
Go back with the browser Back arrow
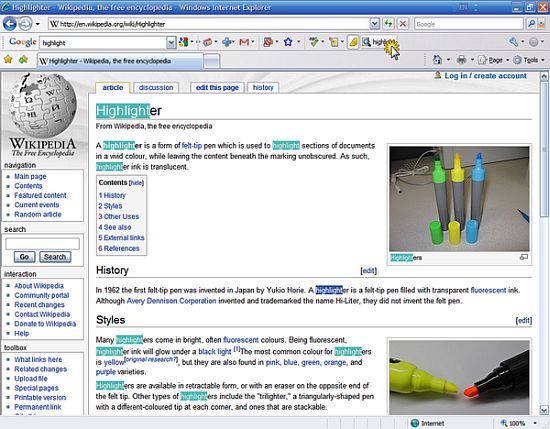(9, 24)
